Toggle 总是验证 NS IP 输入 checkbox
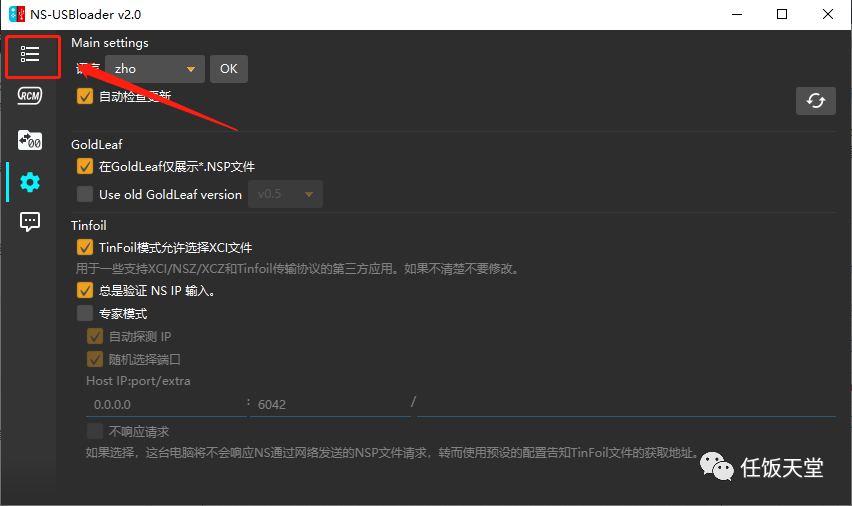 pos(85,290)
